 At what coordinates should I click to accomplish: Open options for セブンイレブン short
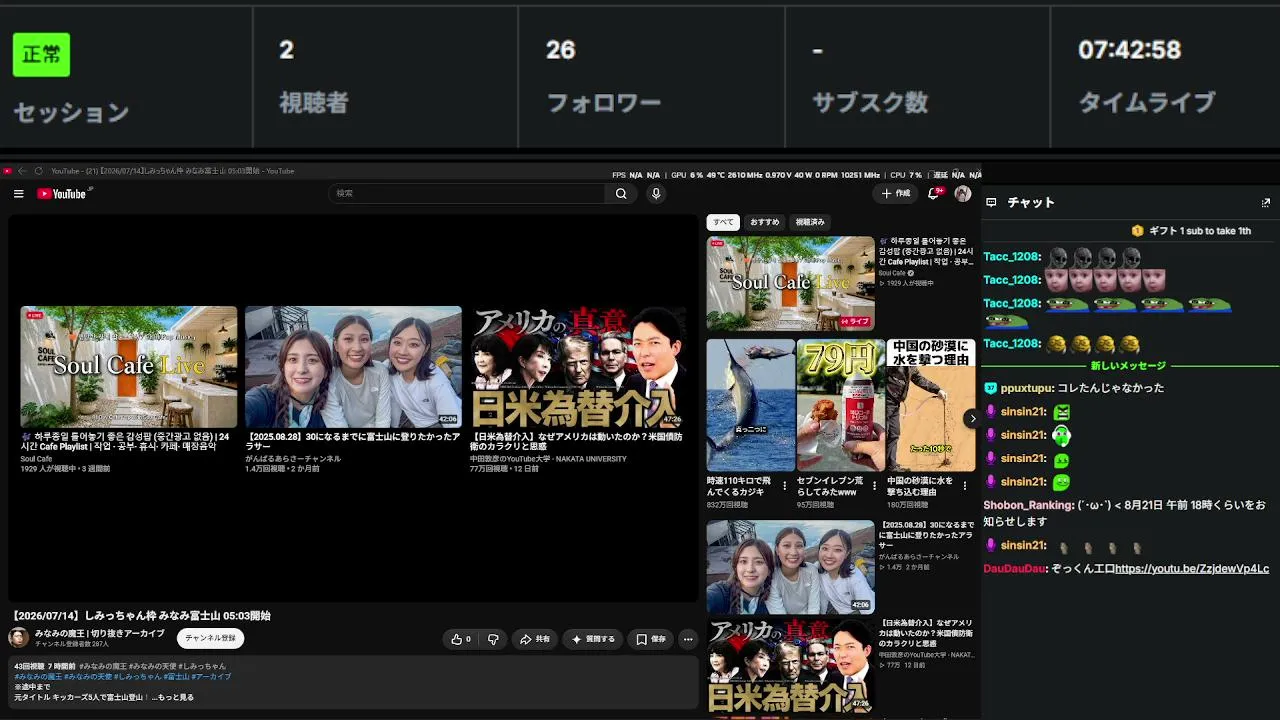click(x=874, y=486)
